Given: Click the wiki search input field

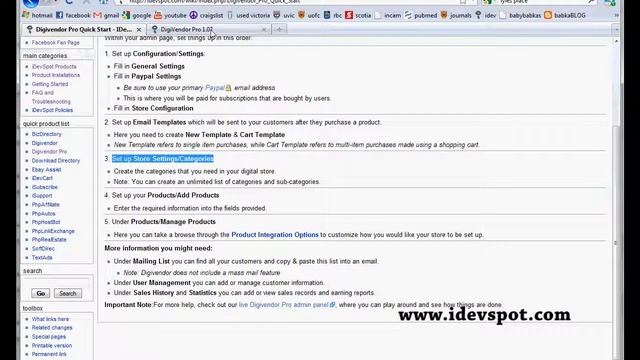Looking at the screenshot, I should click(x=56, y=282).
